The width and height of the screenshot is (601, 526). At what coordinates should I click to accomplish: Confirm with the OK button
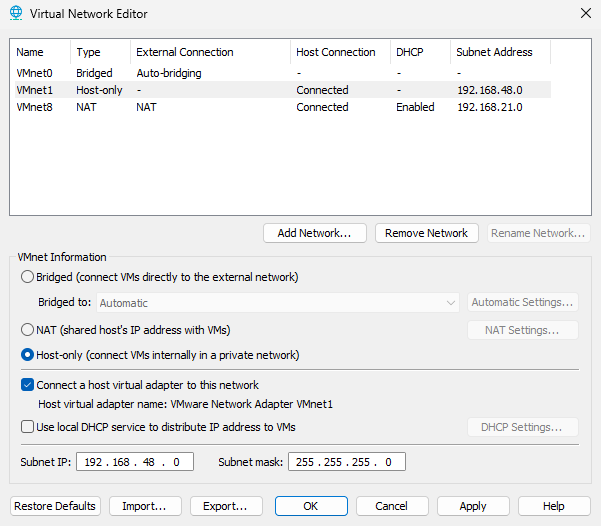coord(311,506)
